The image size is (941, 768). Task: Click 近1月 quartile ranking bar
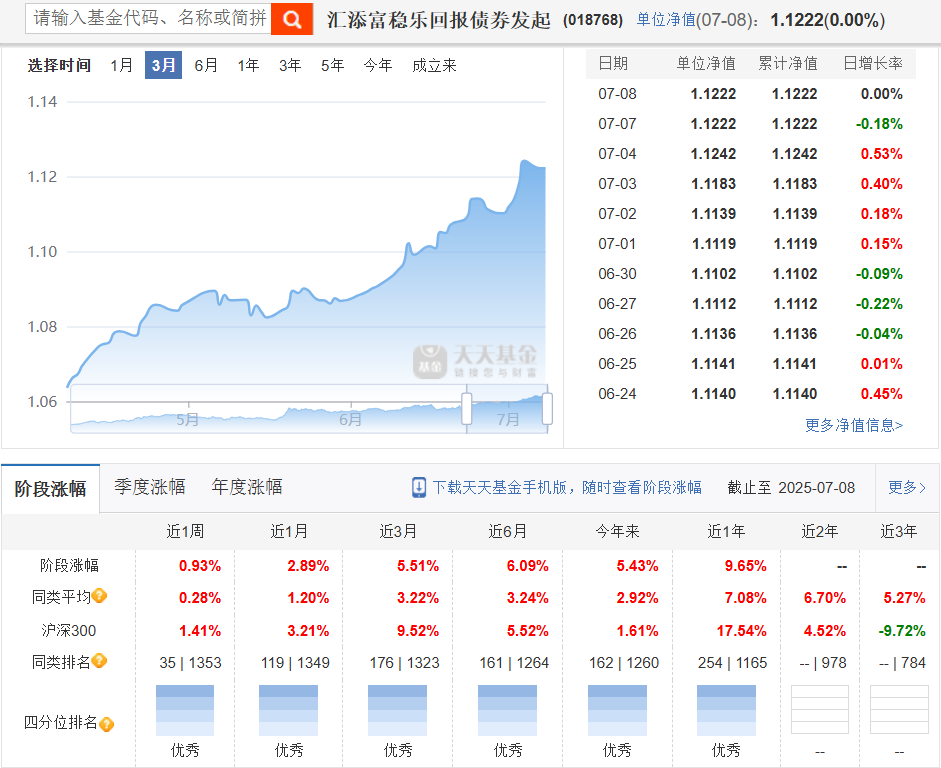click(288, 710)
